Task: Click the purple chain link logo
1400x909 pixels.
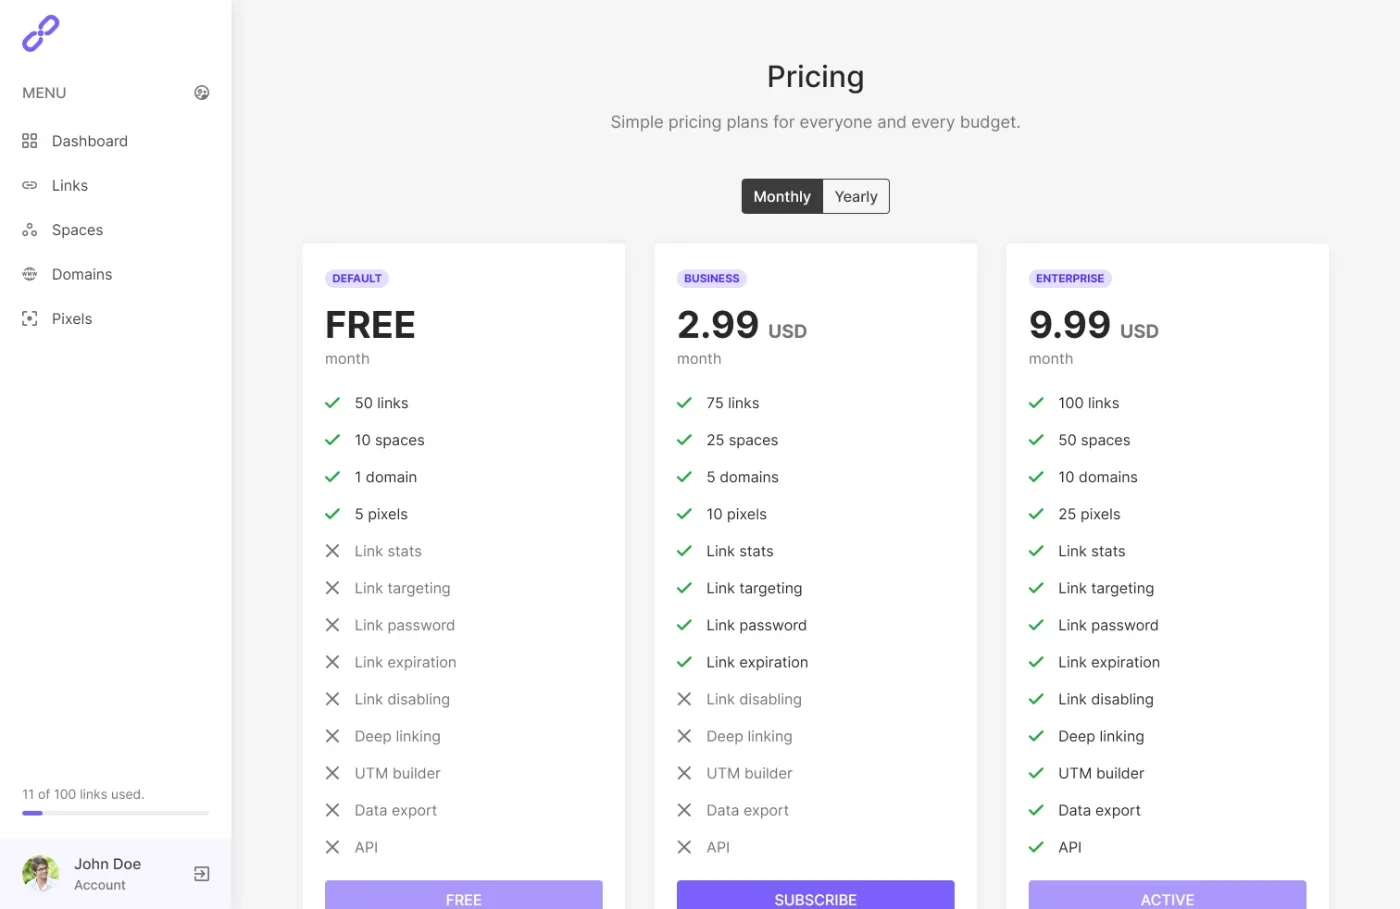Action: click(41, 34)
